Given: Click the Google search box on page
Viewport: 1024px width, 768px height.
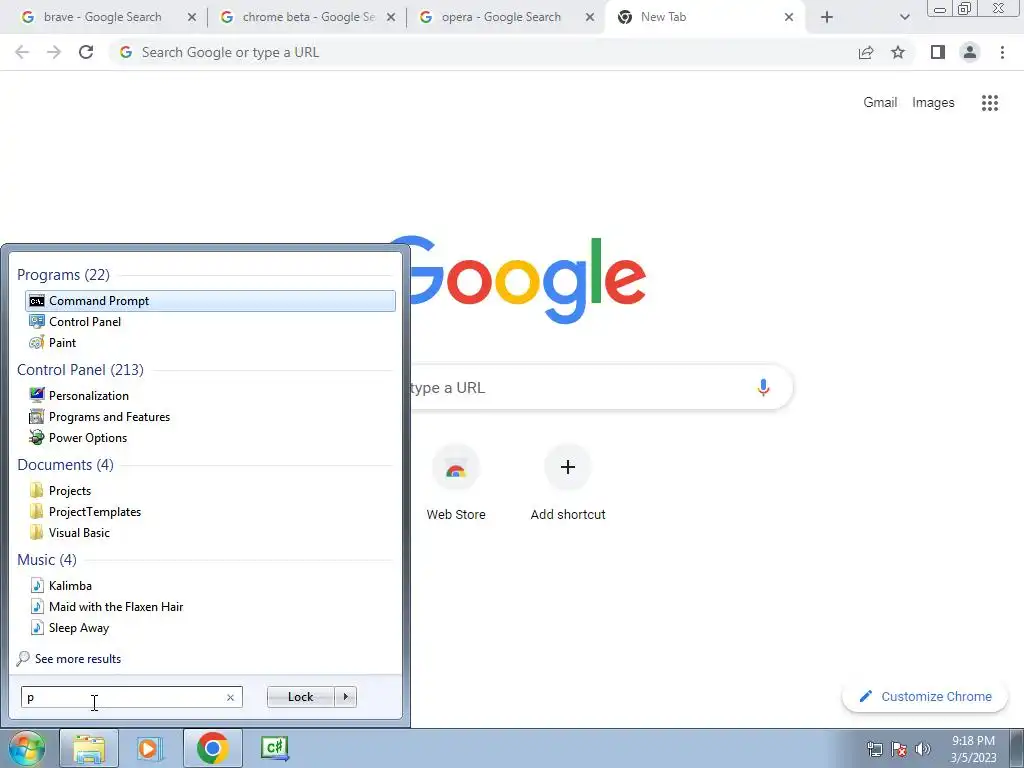Looking at the screenshot, I should [x=601, y=387].
